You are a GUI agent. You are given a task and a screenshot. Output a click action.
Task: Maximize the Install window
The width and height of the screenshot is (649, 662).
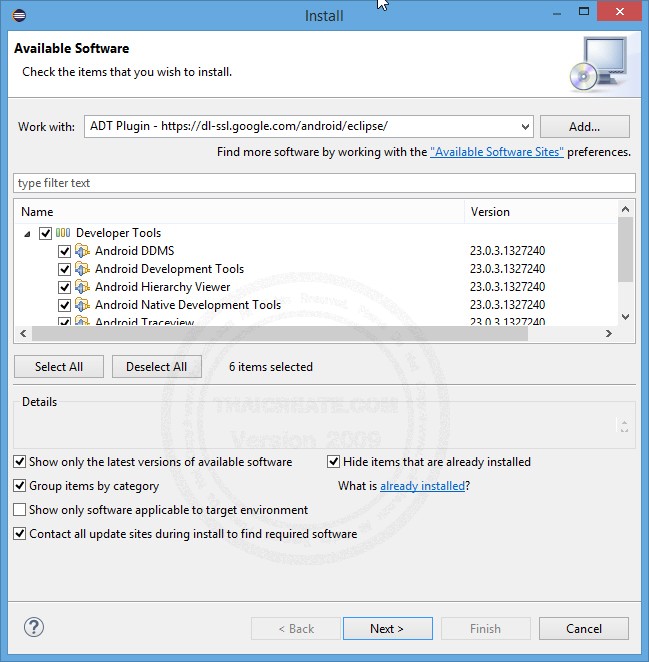(x=584, y=11)
